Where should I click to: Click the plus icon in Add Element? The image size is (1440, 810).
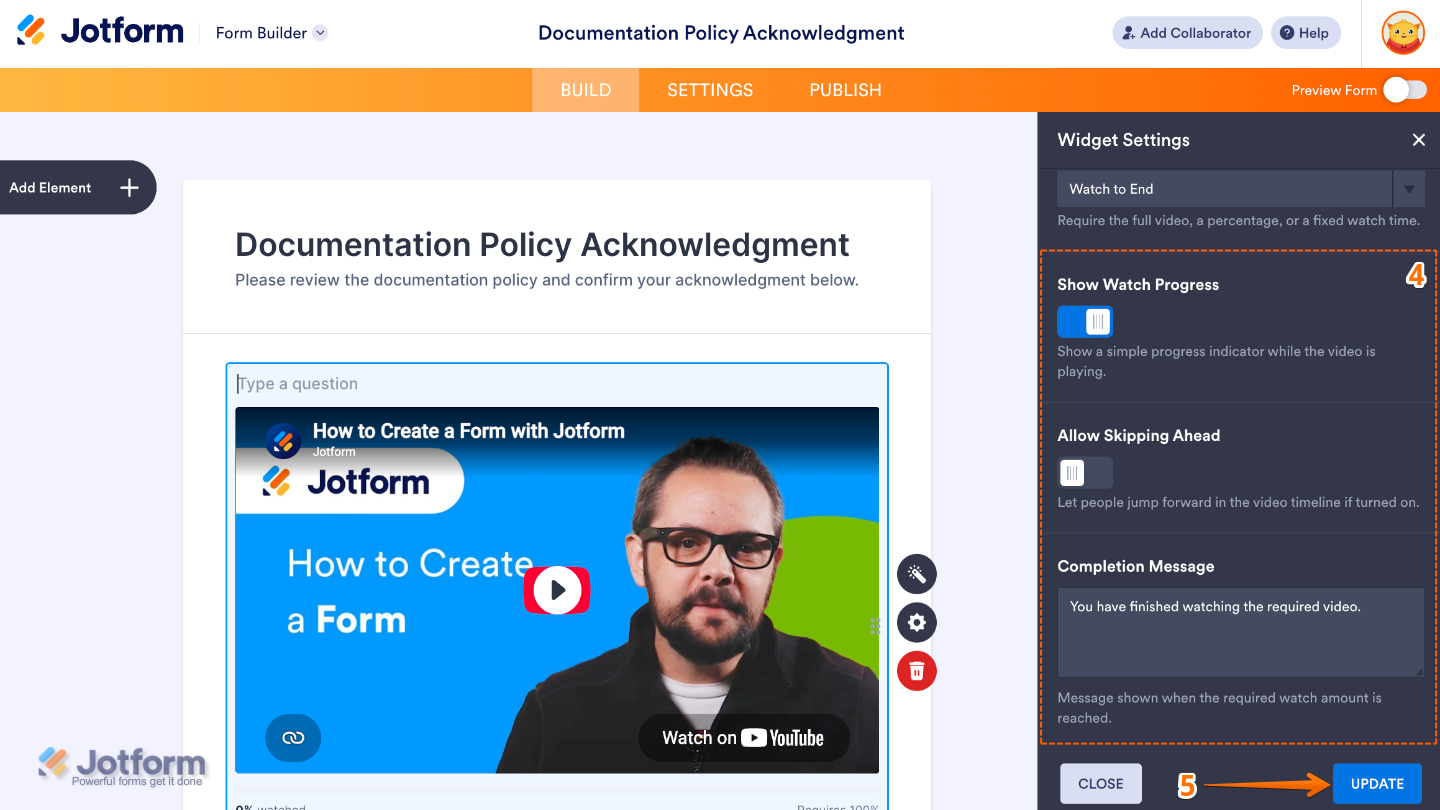click(x=129, y=188)
